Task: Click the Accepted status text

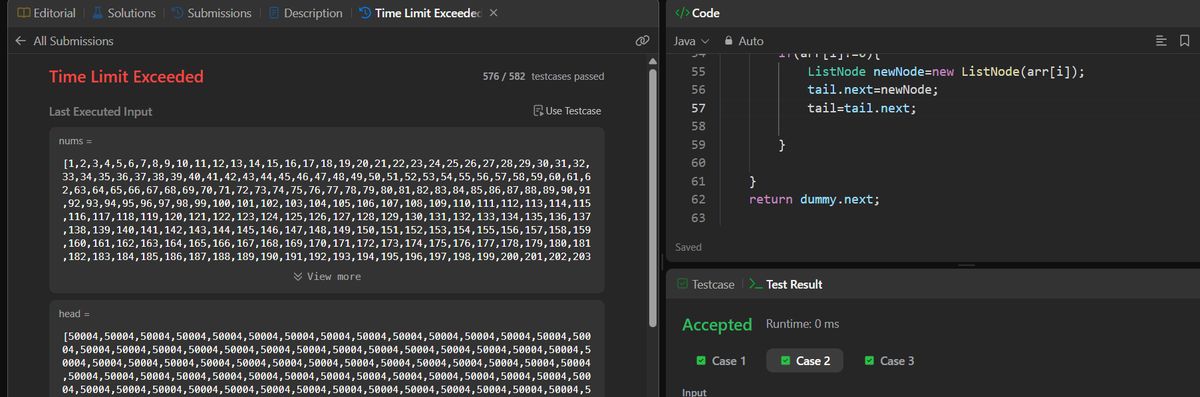Action: pos(717,324)
